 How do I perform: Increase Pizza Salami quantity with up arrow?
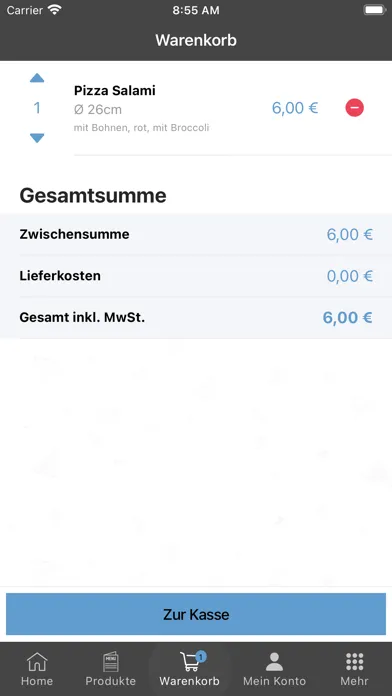click(37, 78)
